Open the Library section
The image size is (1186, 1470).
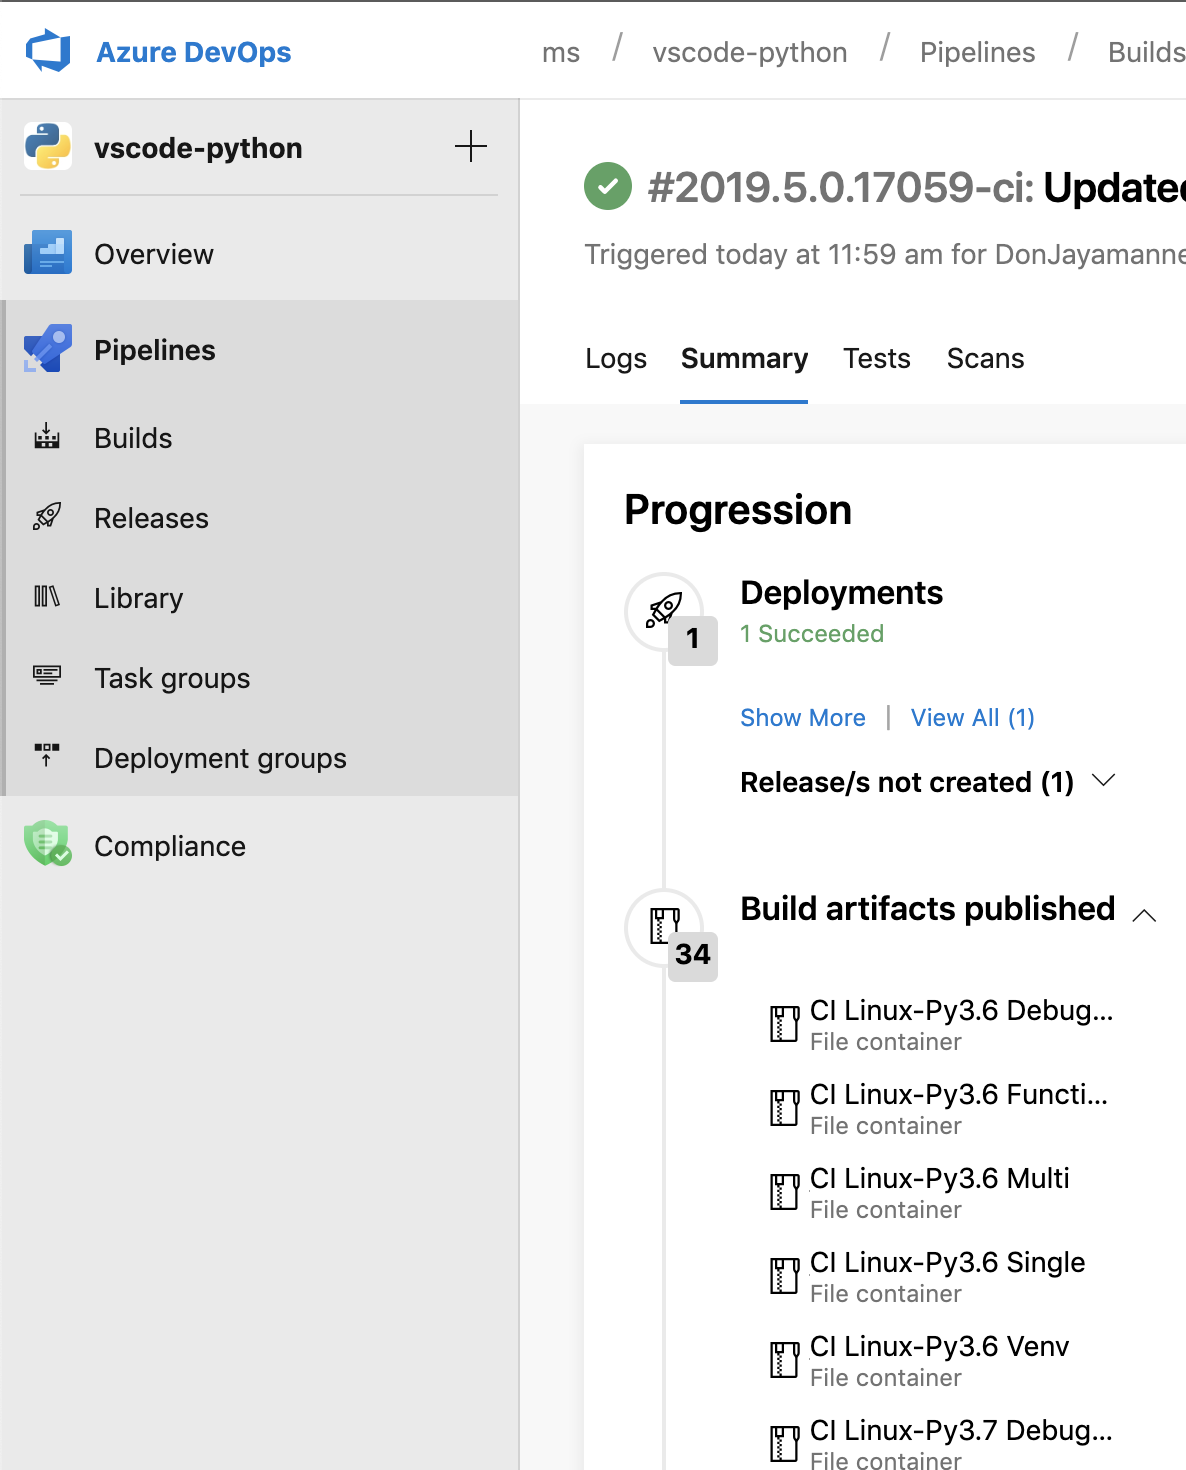(138, 598)
